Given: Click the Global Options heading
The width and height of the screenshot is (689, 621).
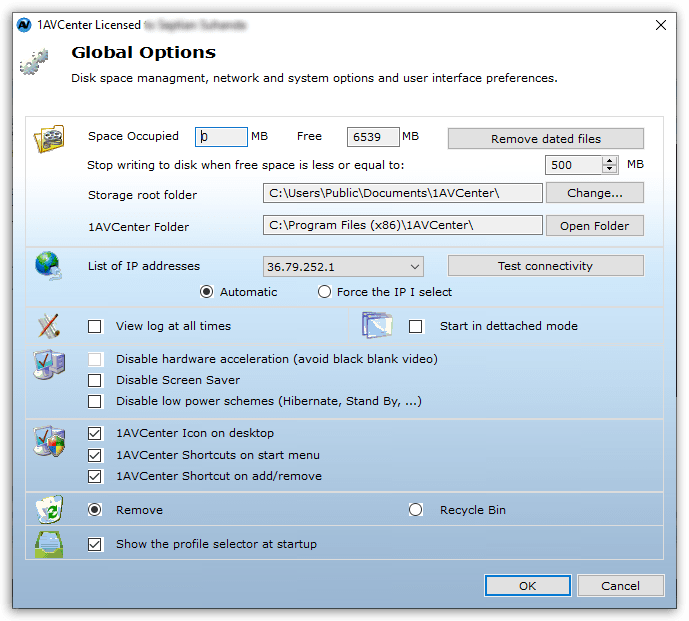Looking at the screenshot, I should point(144,53).
